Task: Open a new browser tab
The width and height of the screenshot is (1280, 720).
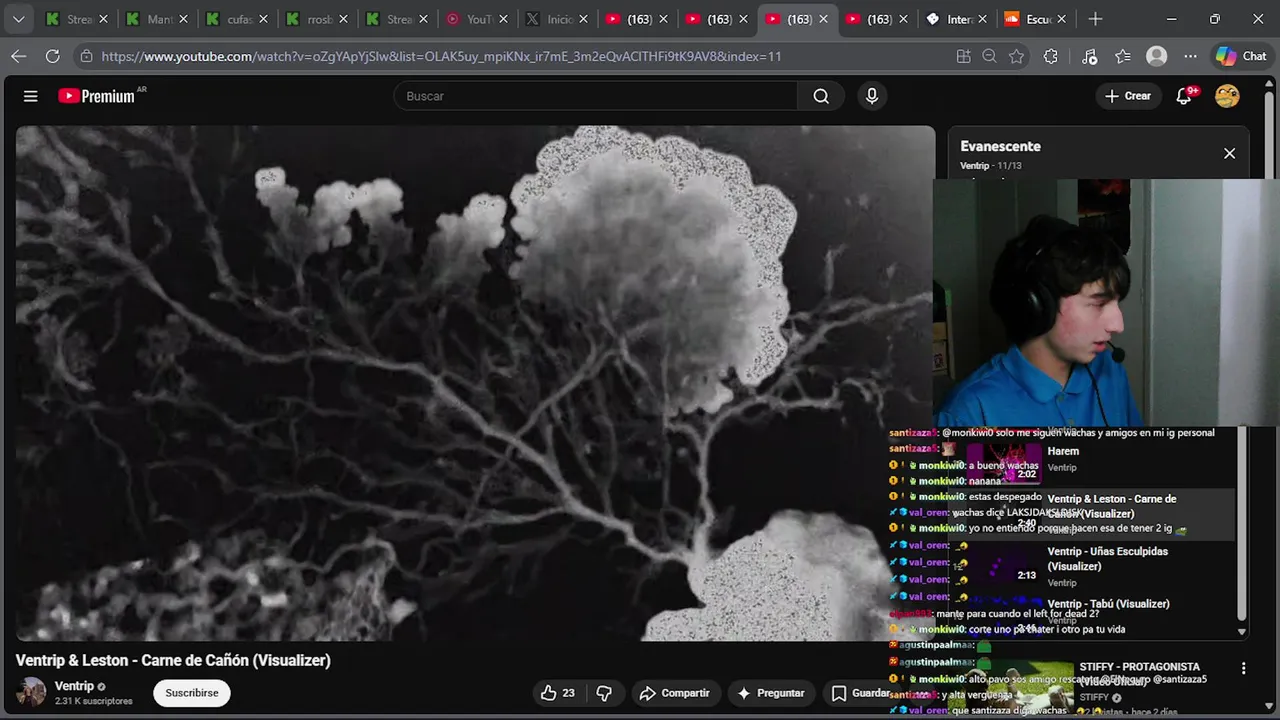Action: (x=1095, y=19)
